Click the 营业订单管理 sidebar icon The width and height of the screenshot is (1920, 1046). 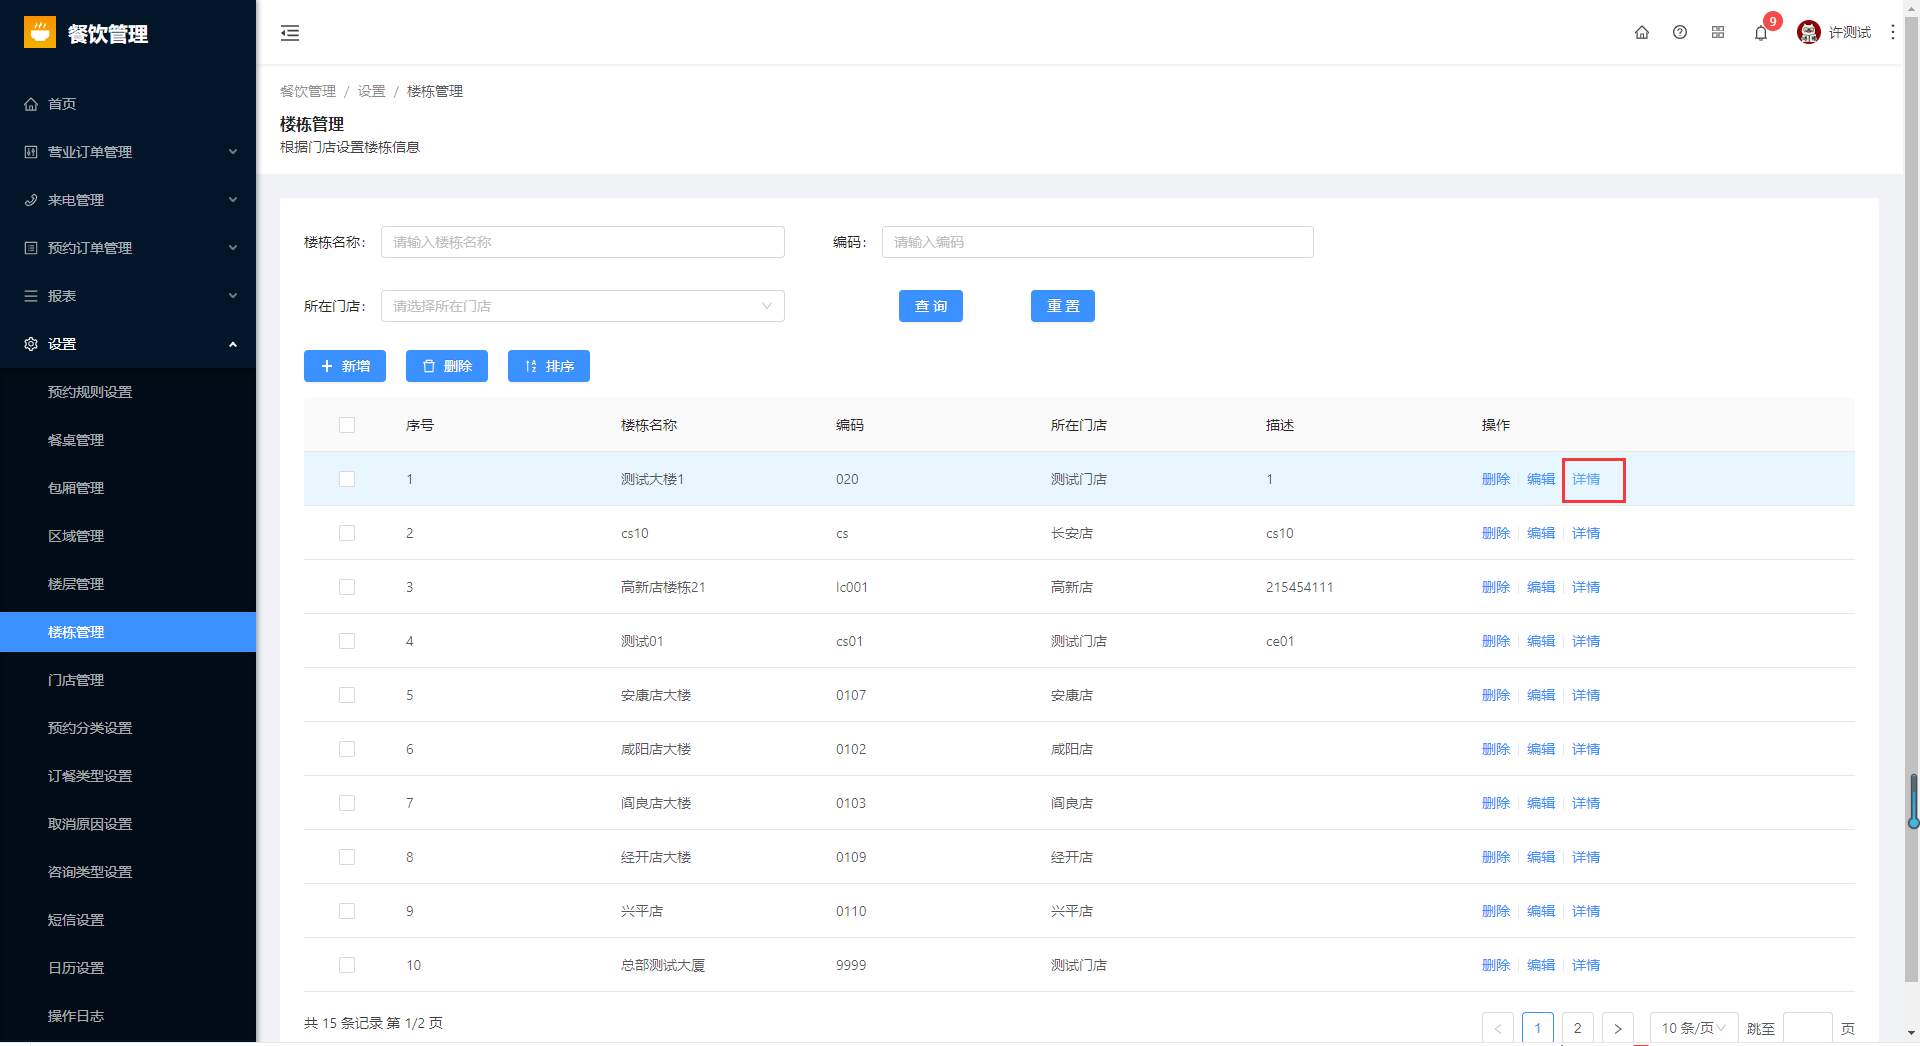(x=31, y=152)
